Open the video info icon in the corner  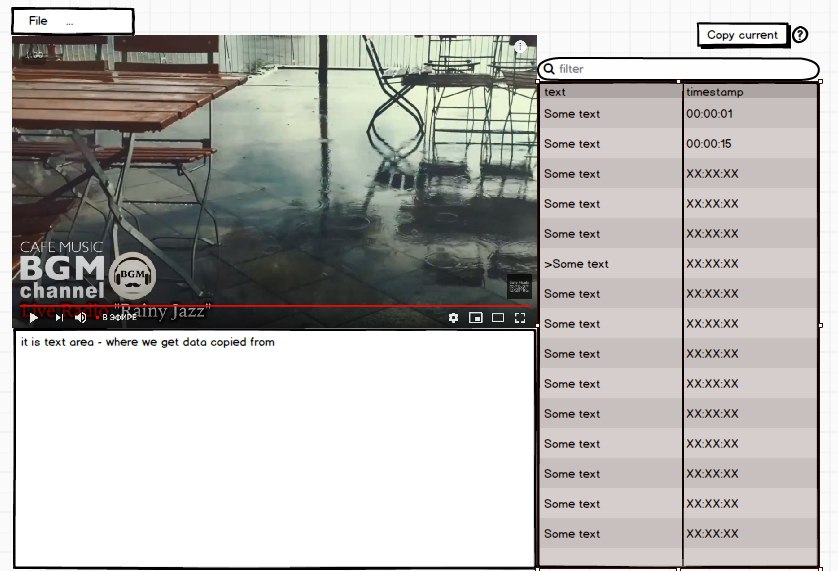click(x=520, y=47)
